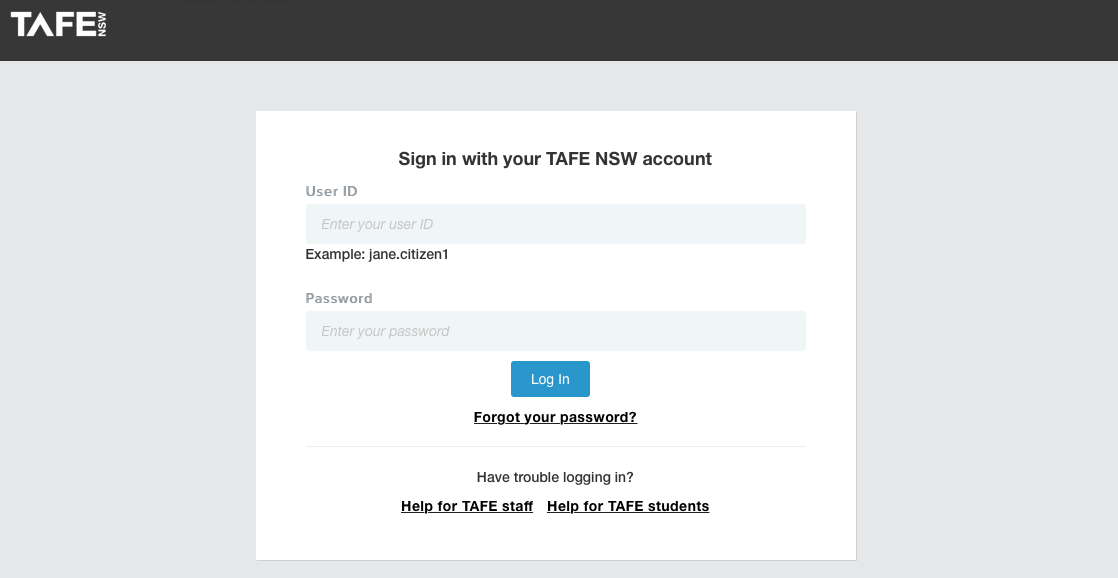Click the sign-in heading text
This screenshot has height=578, width=1118.
click(x=555, y=159)
